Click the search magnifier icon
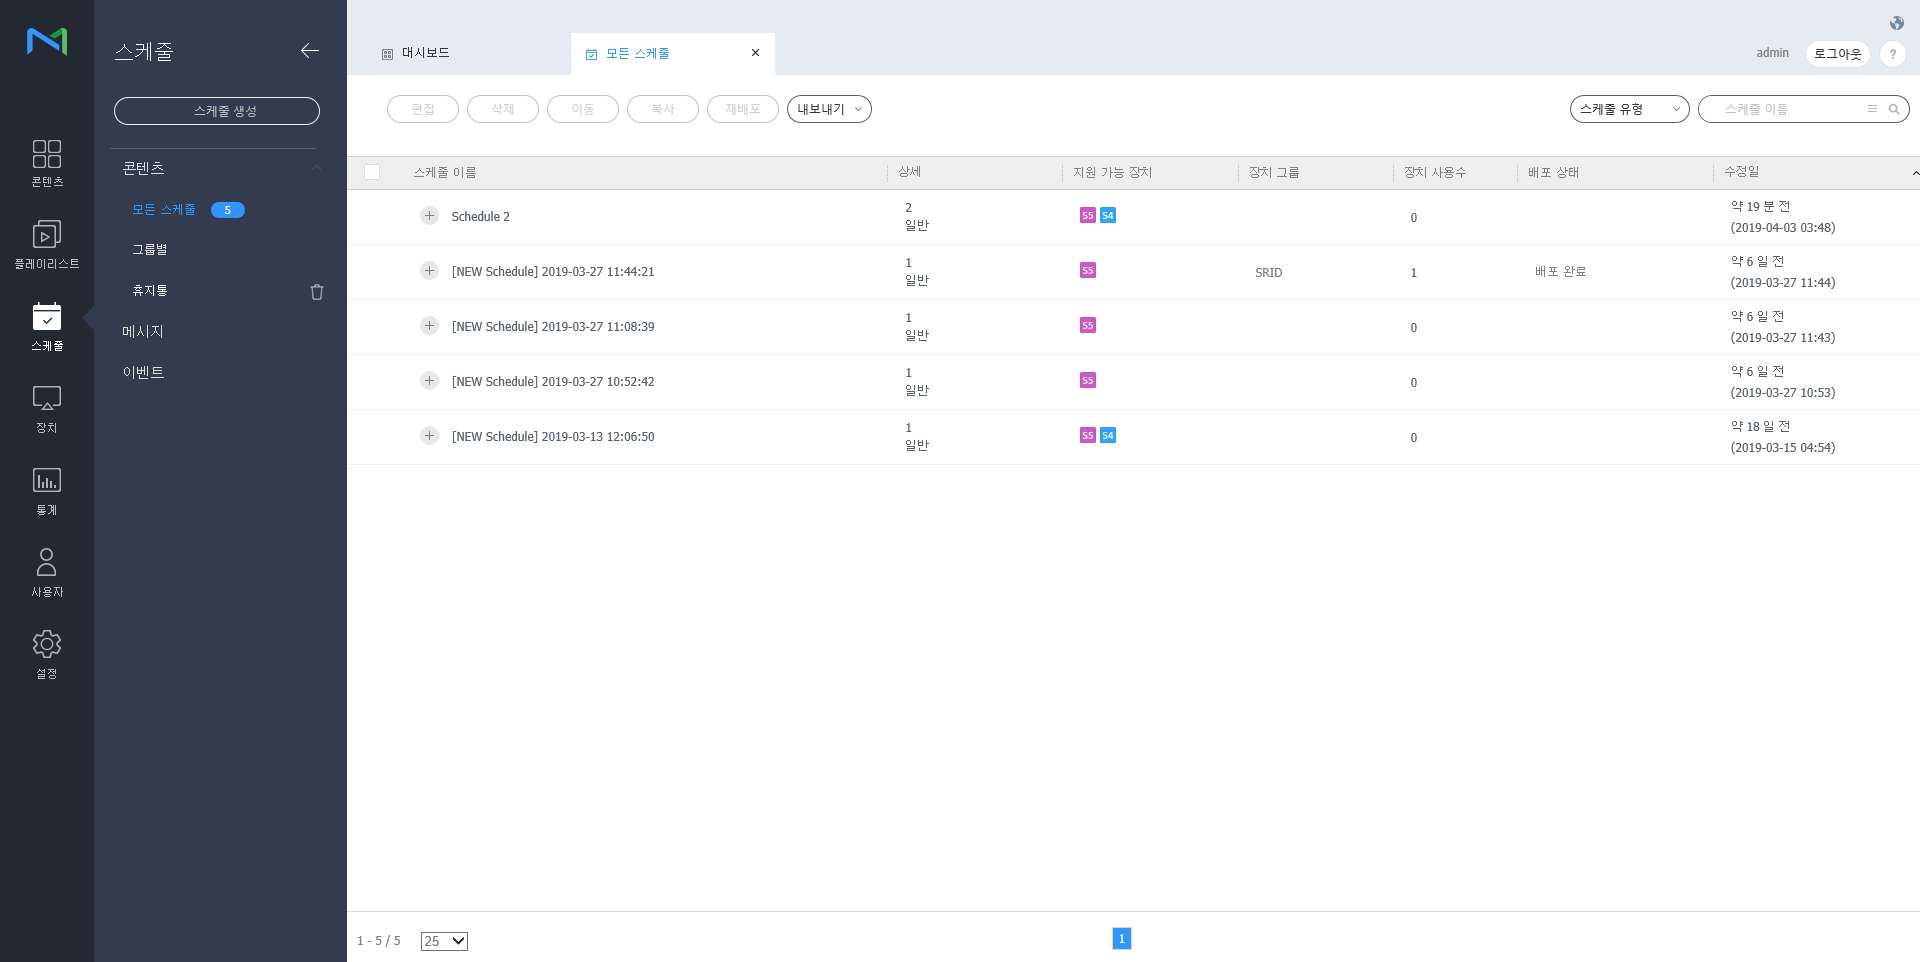 click(x=1893, y=109)
